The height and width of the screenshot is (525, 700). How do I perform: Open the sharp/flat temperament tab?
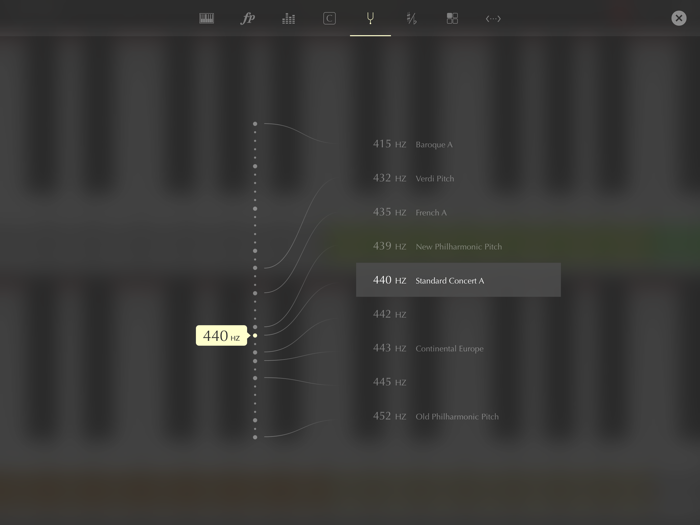click(x=411, y=18)
